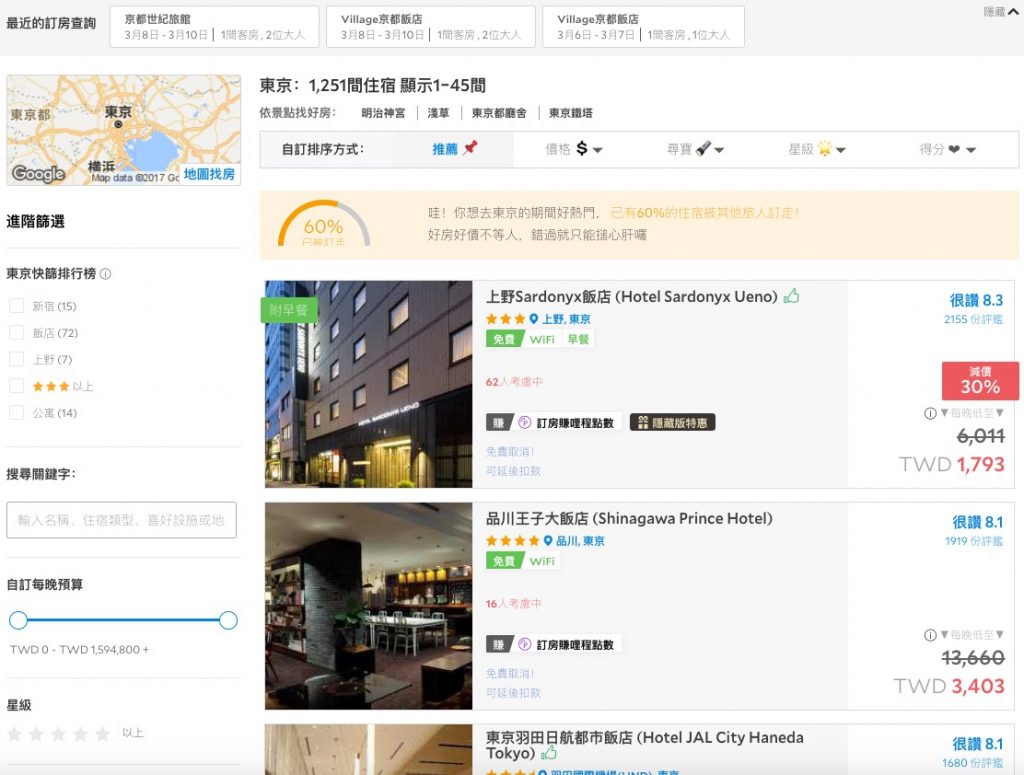
Task: Click the 2155 份評鑑 reviews link
Action: coord(973,319)
